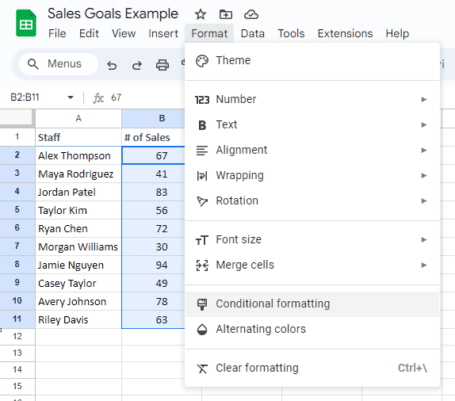Click the Alex Thompson cell
The image size is (455, 401).
[x=78, y=156]
